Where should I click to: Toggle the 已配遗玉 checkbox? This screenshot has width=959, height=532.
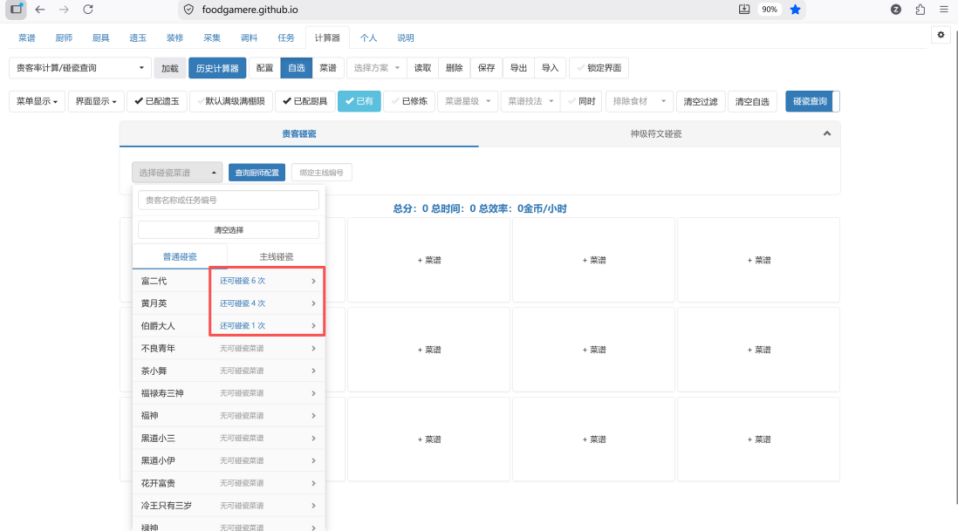(157, 102)
